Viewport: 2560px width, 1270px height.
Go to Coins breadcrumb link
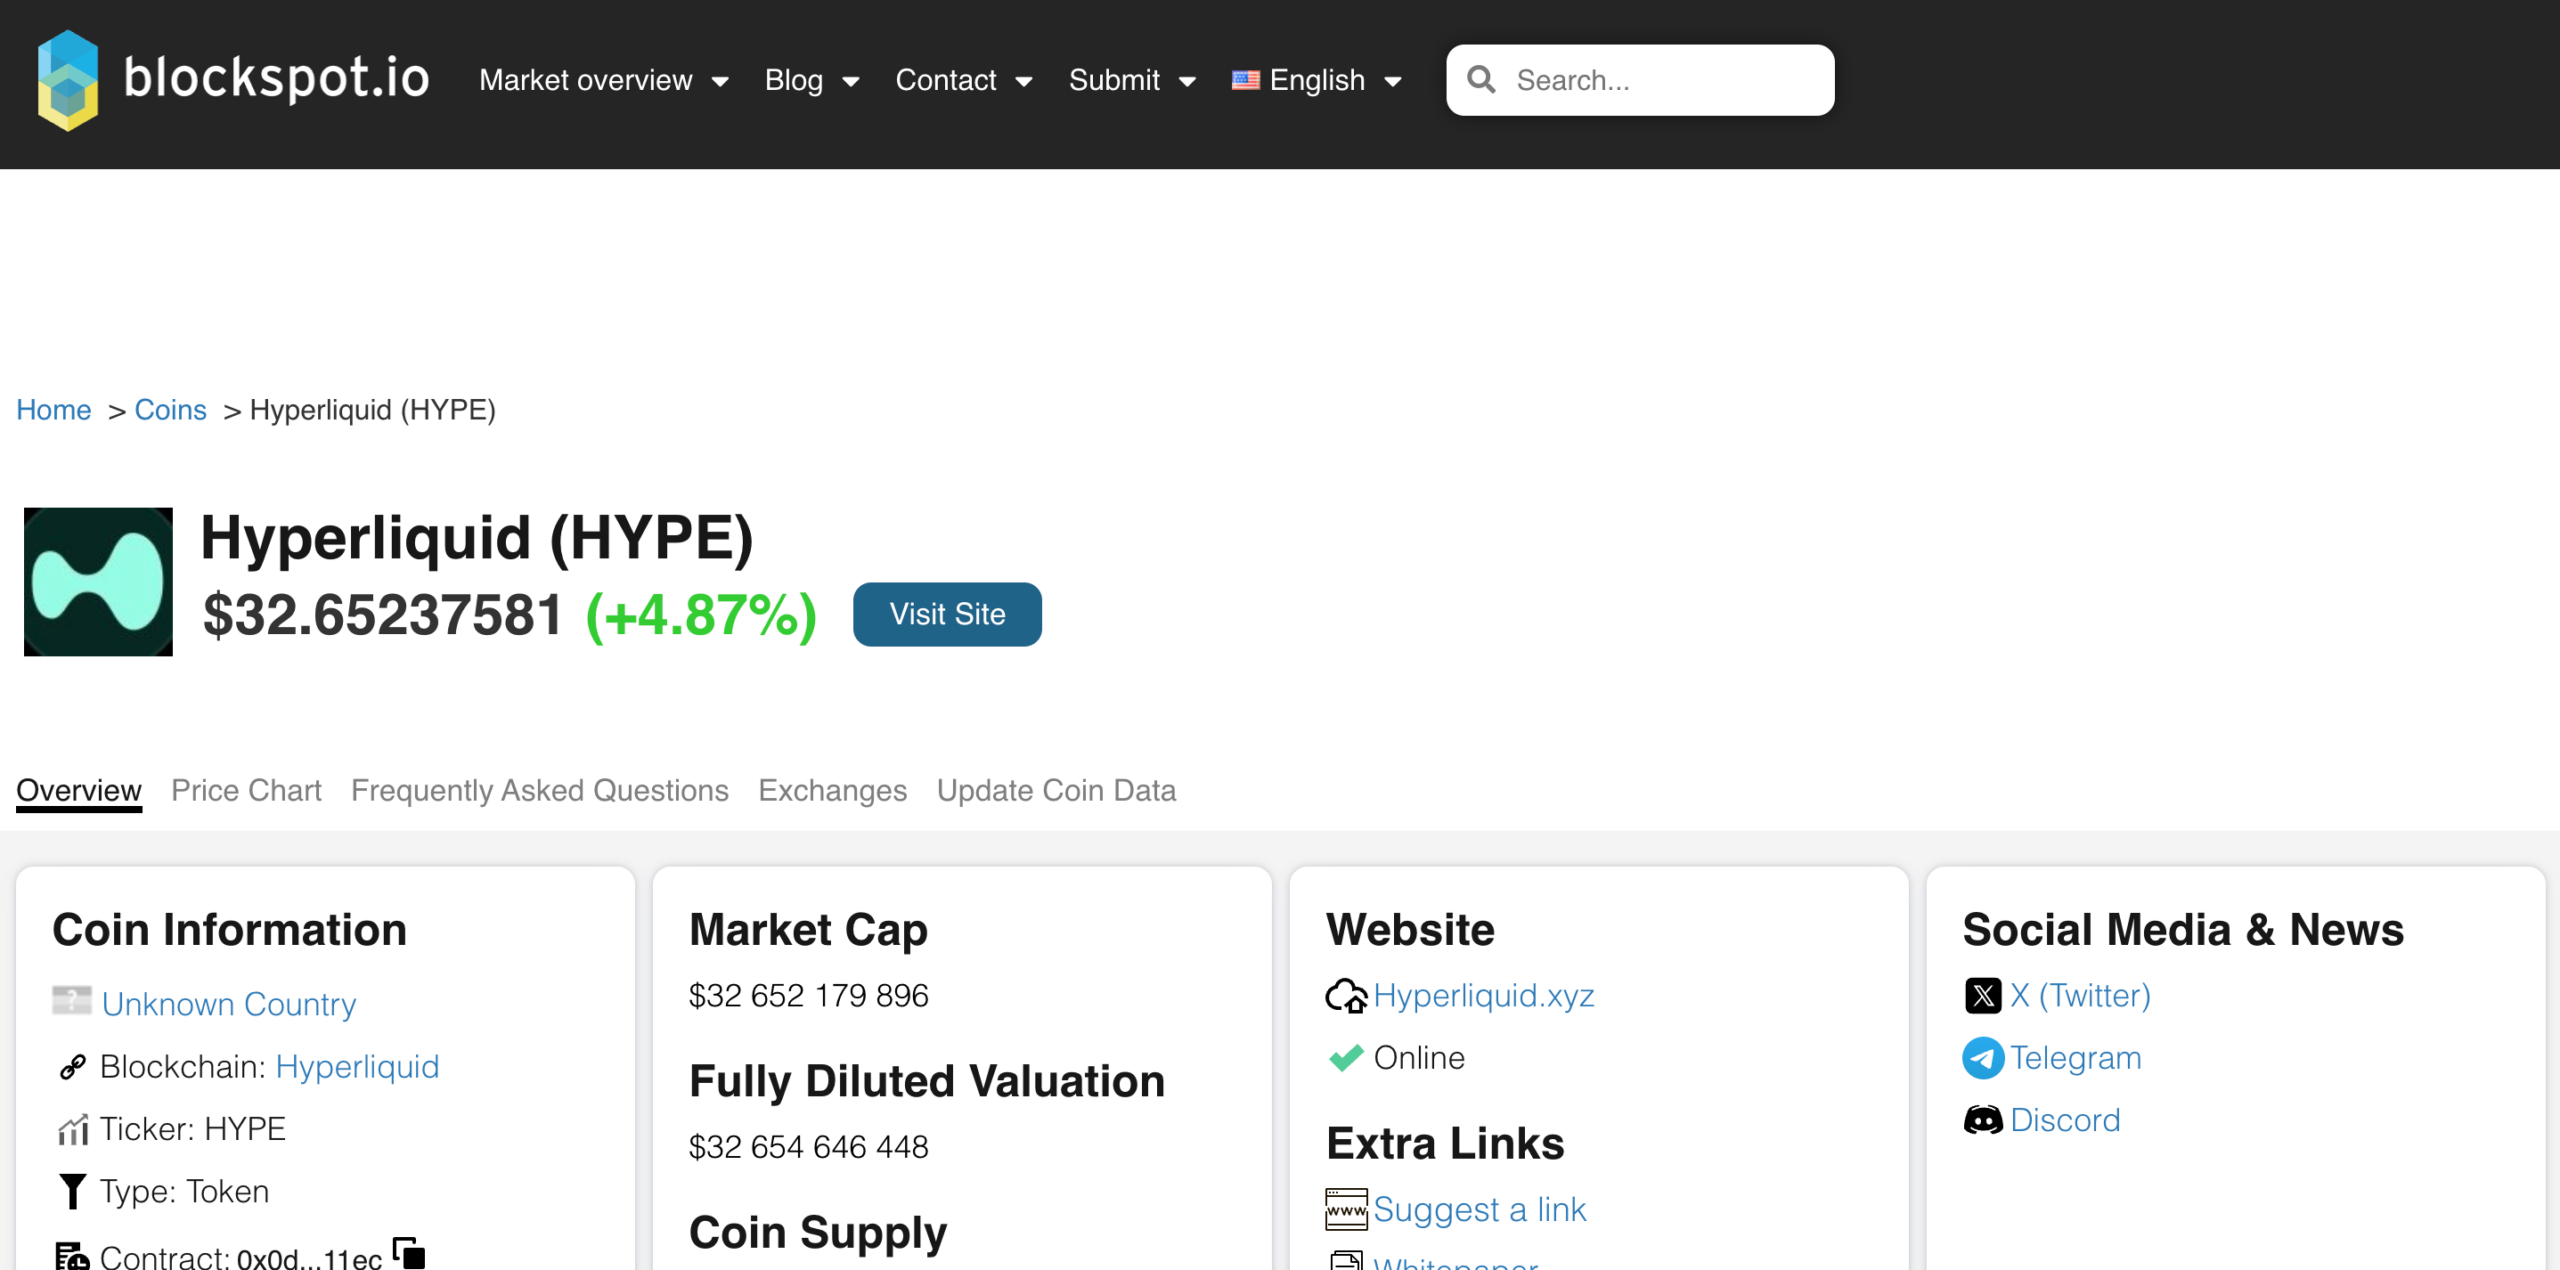click(170, 410)
